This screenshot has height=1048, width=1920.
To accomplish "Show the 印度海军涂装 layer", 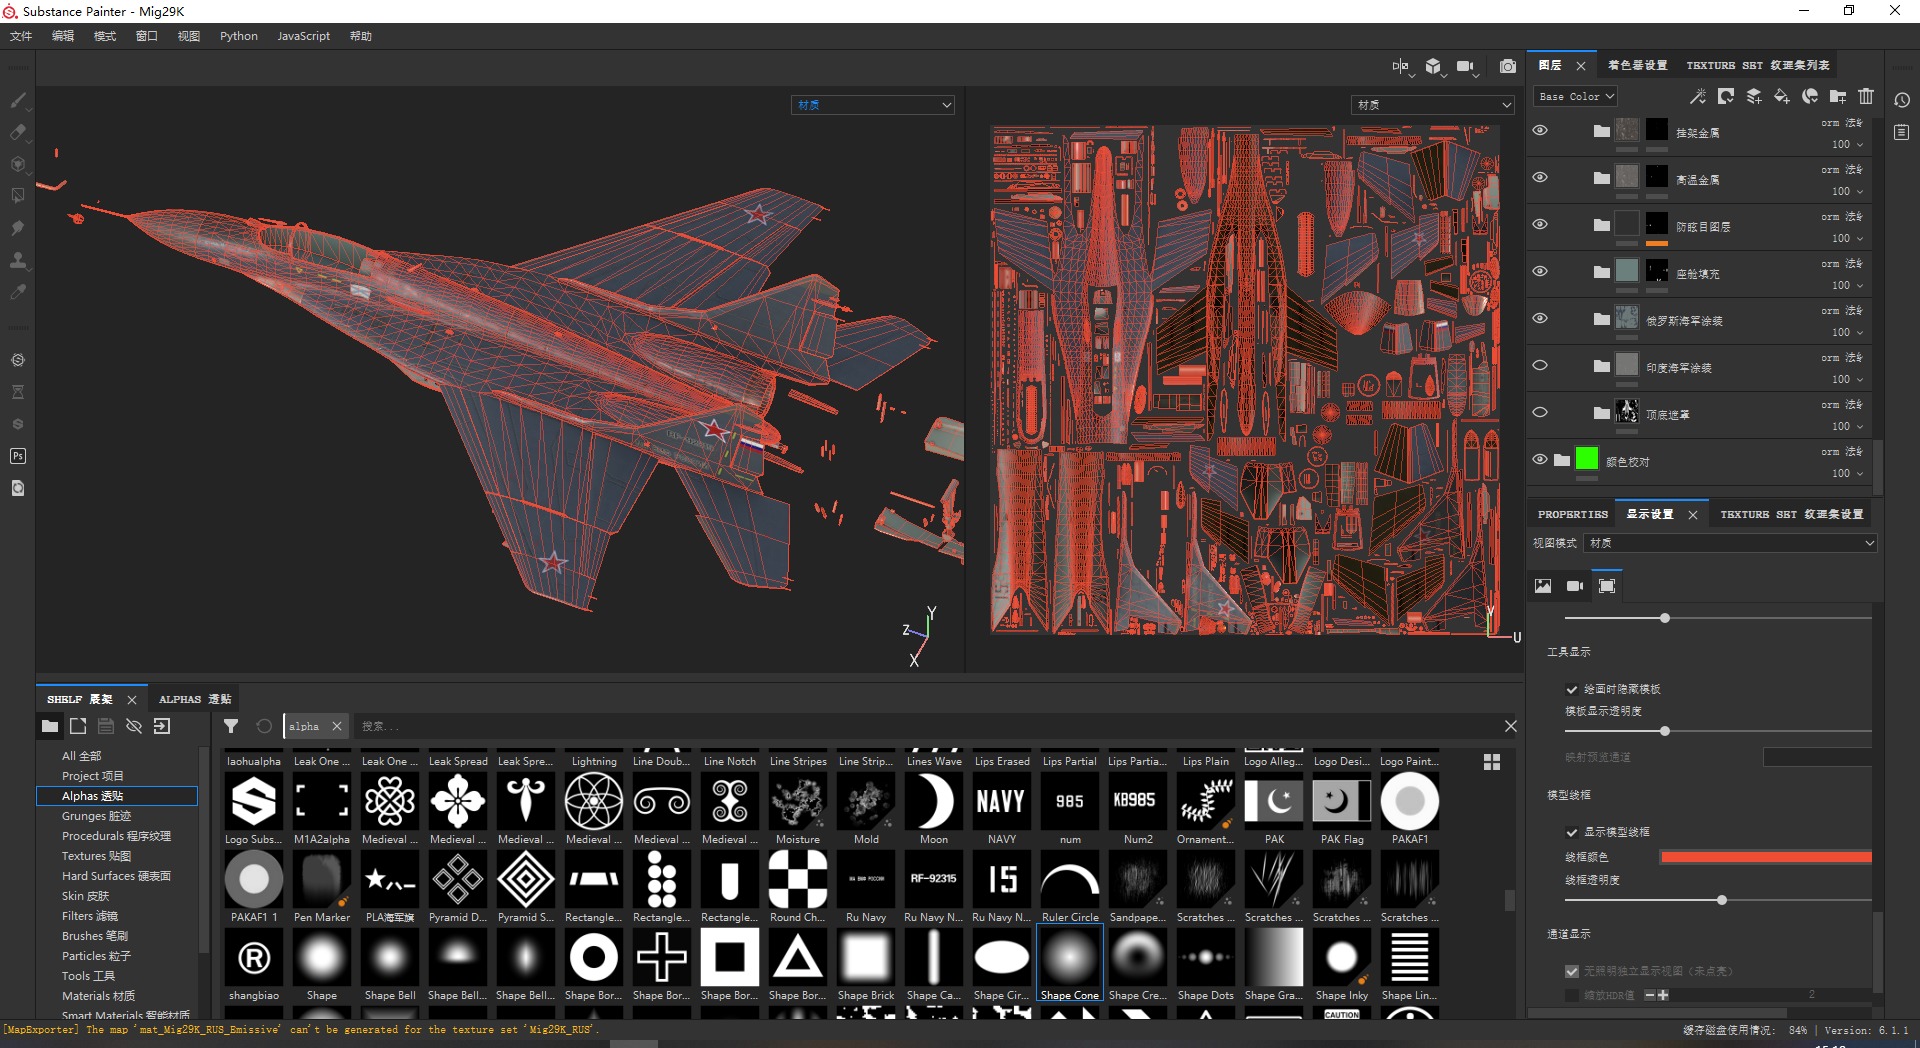I will [1540, 365].
